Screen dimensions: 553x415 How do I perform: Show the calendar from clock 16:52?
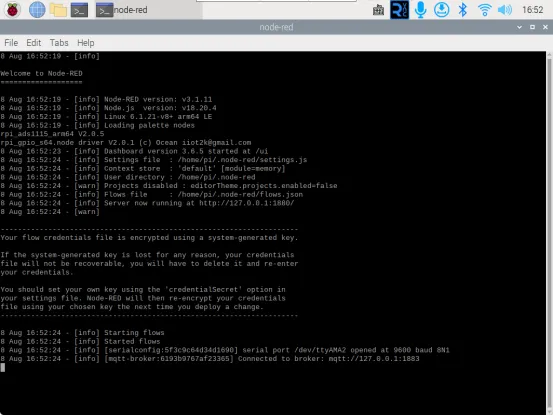pos(532,10)
